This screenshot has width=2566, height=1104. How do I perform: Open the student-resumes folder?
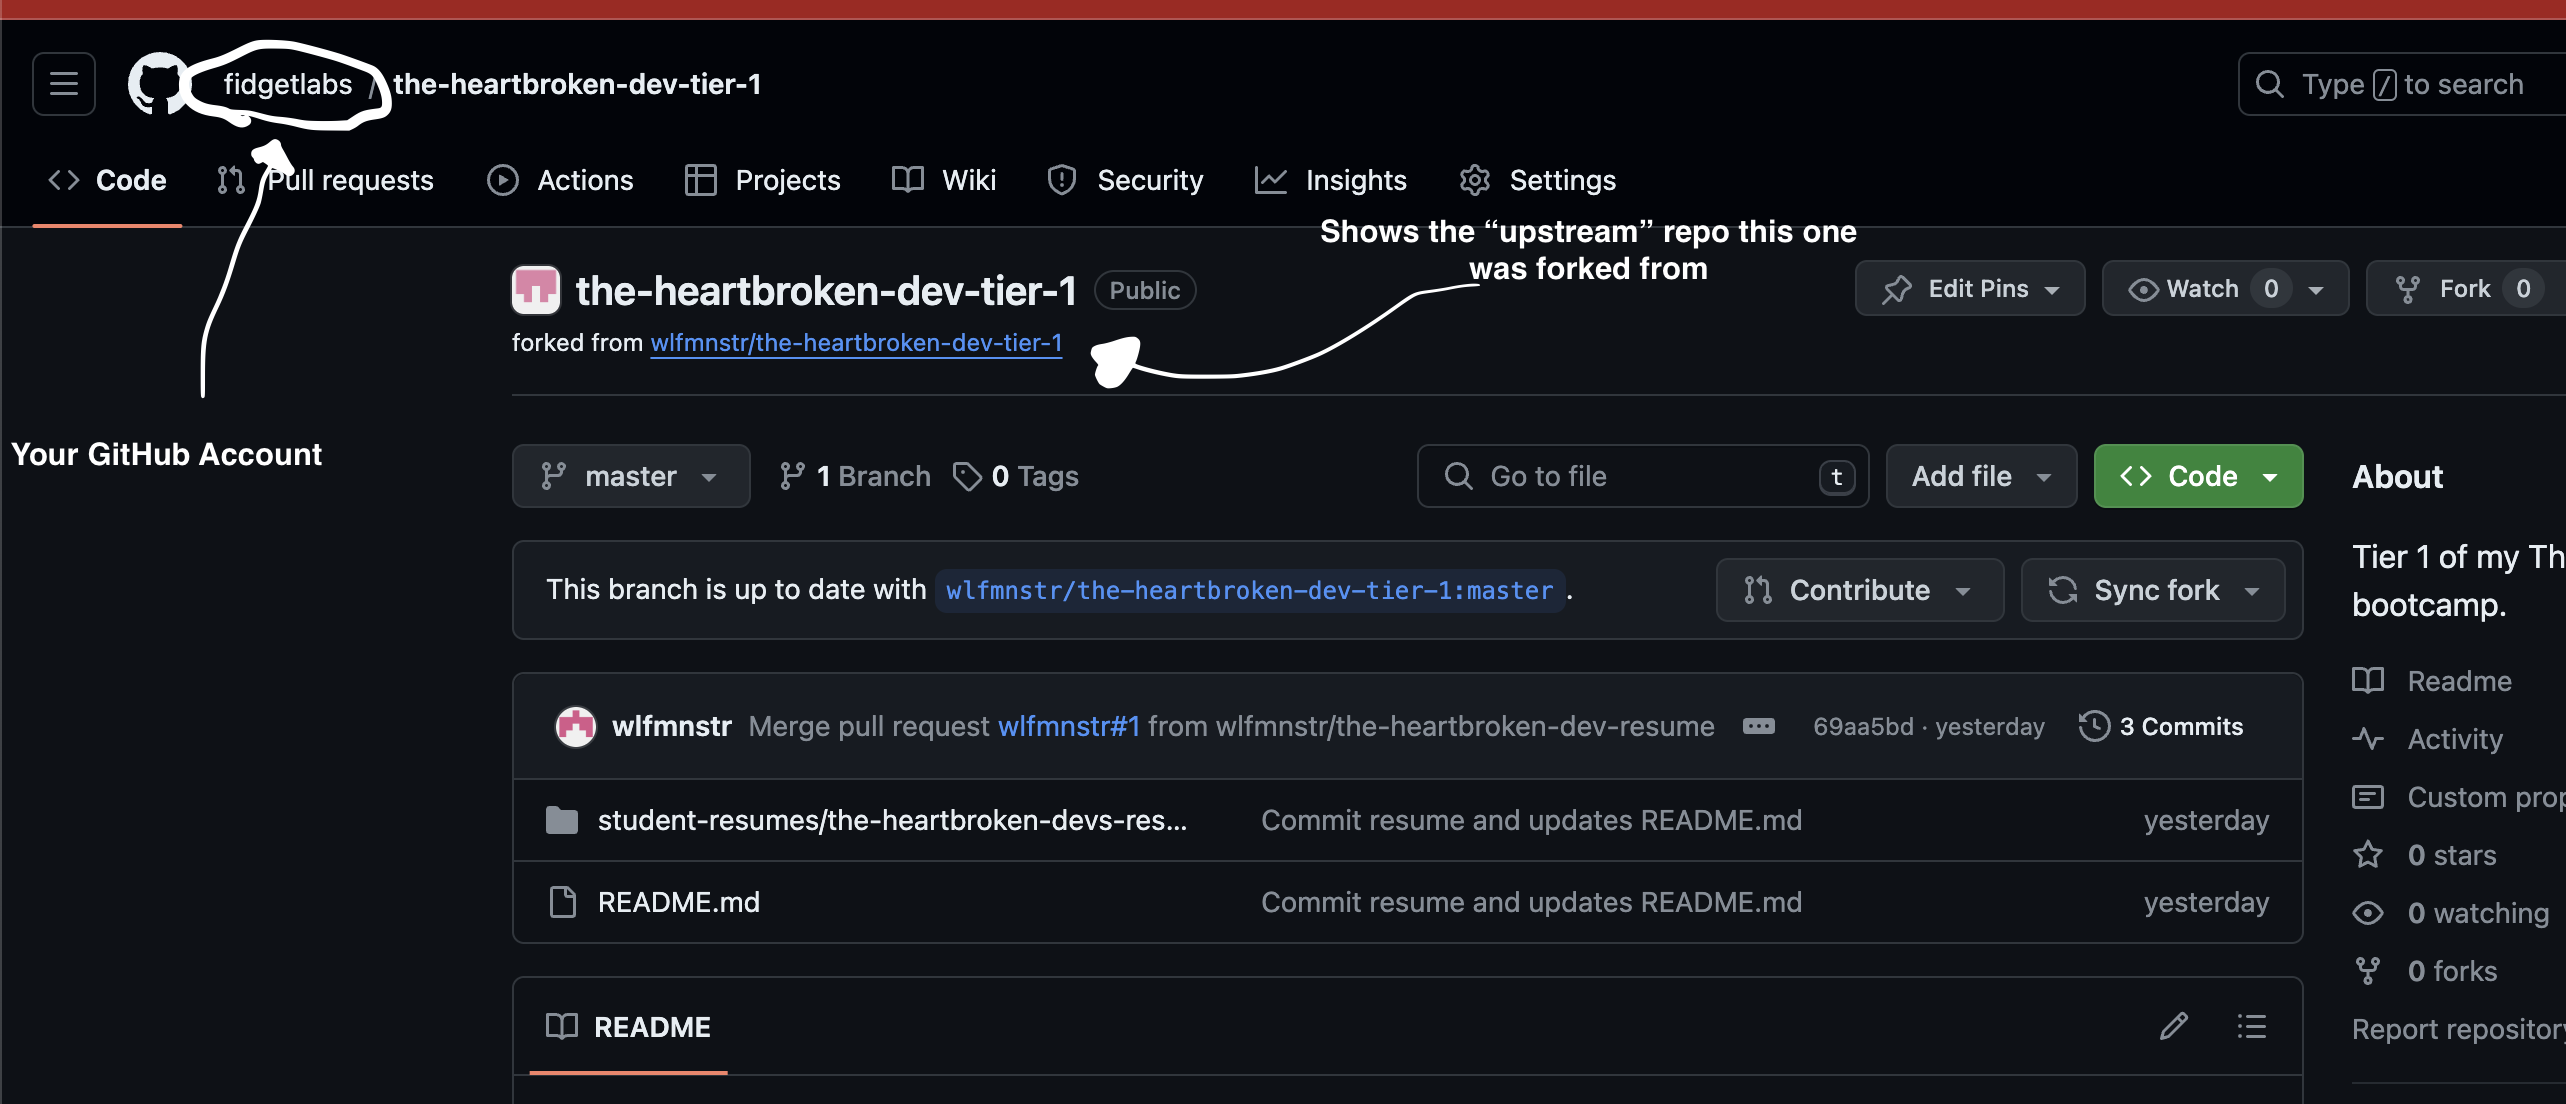(x=893, y=820)
